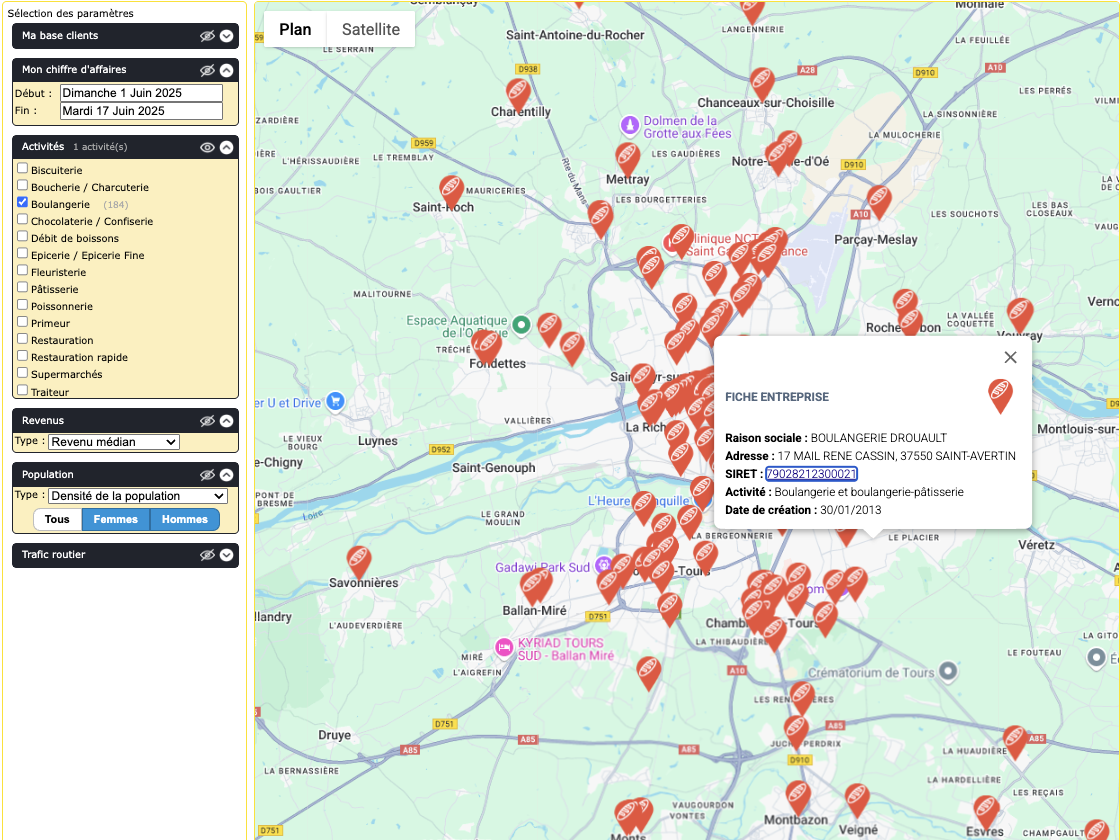
Task: Check the Débit de boissons checkbox
Action: [x=23, y=237]
